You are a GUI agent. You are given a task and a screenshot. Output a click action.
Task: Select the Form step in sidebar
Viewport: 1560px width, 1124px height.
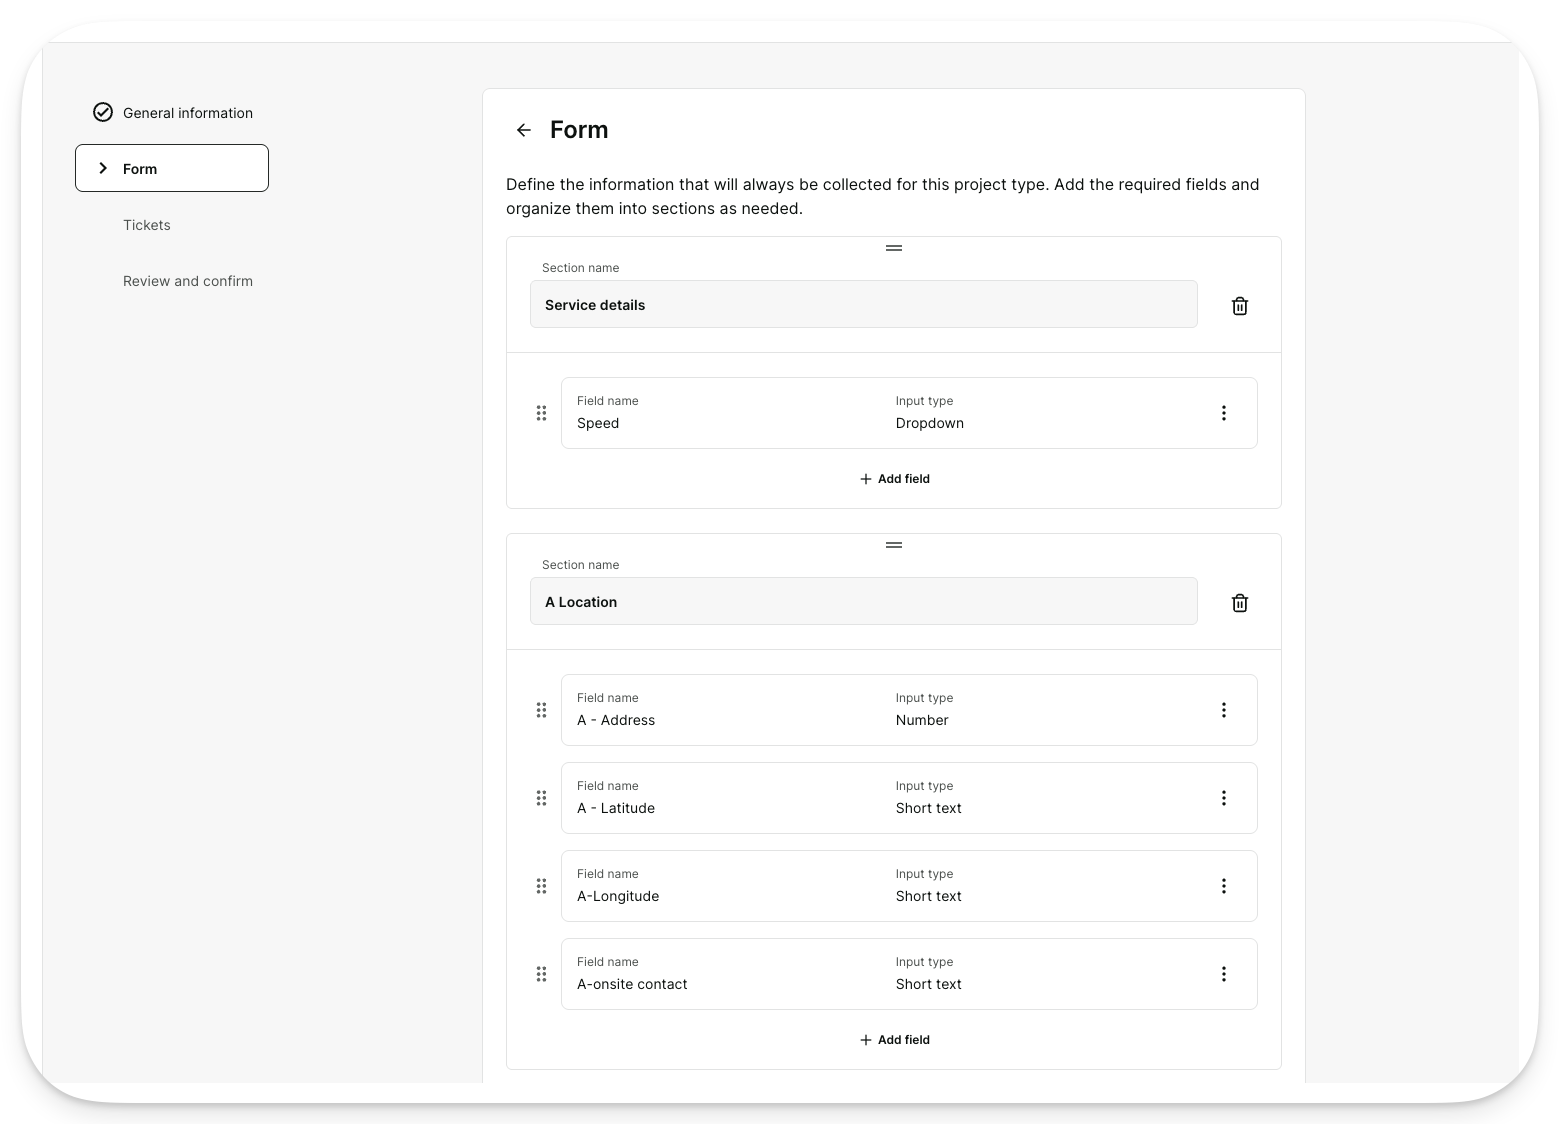point(172,168)
